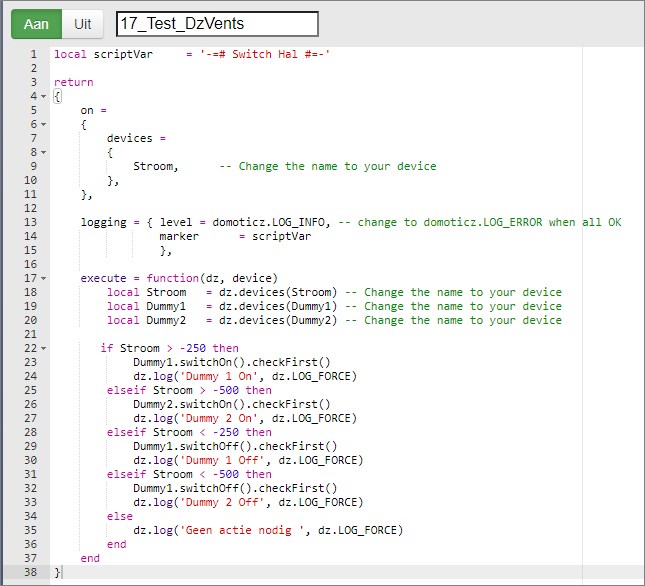The width and height of the screenshot is (645, 586).
Task: Click 'Dummy1.switchOn().checkFirst()' on line 23
Action: pos(232,362)
